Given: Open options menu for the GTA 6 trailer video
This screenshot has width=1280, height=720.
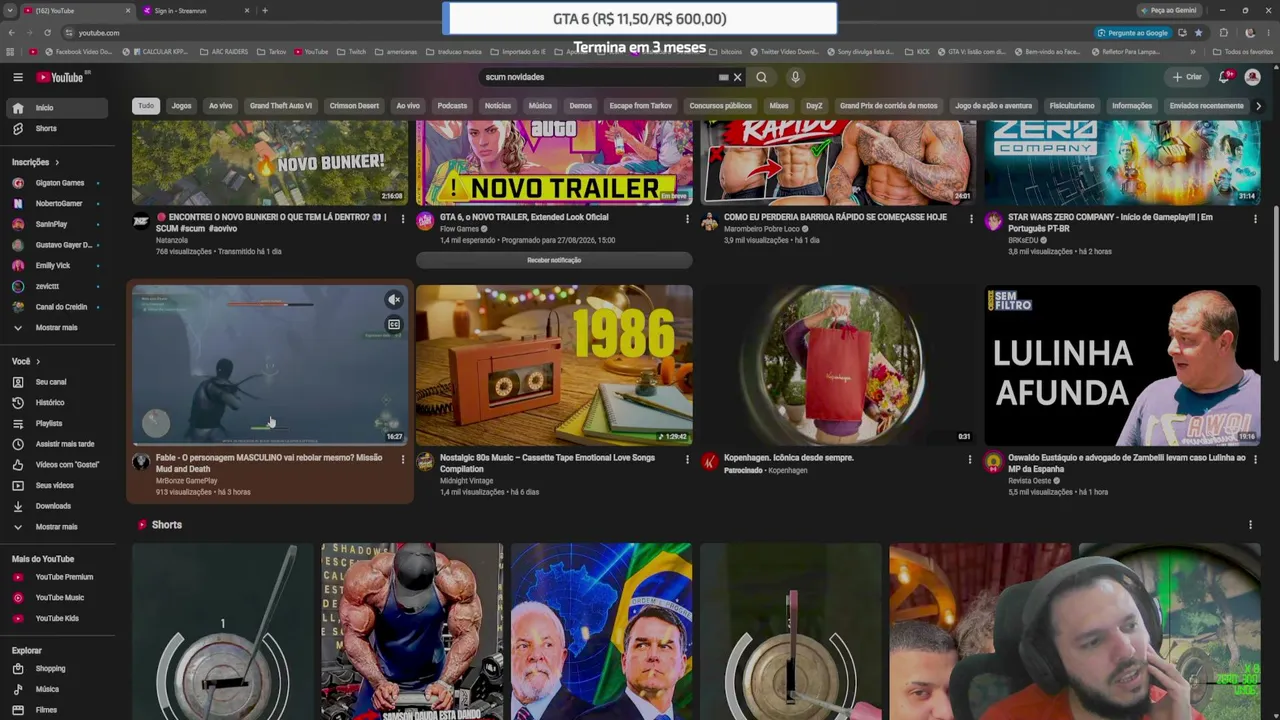Looking at the screenshot, I should tap(687, 219).
